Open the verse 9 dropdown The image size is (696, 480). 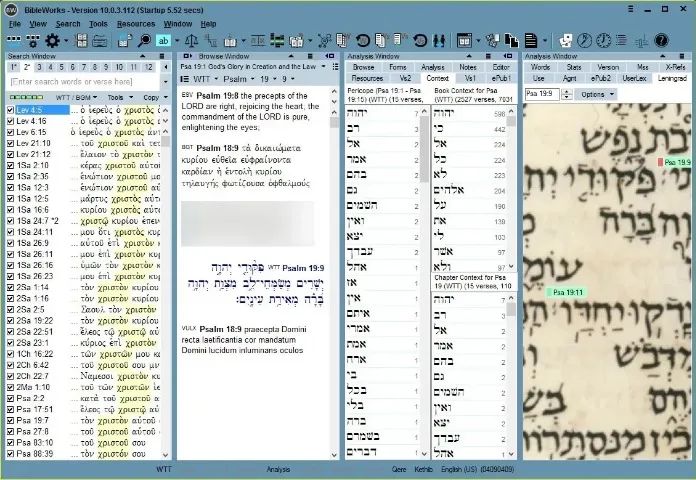coord(288,79)
